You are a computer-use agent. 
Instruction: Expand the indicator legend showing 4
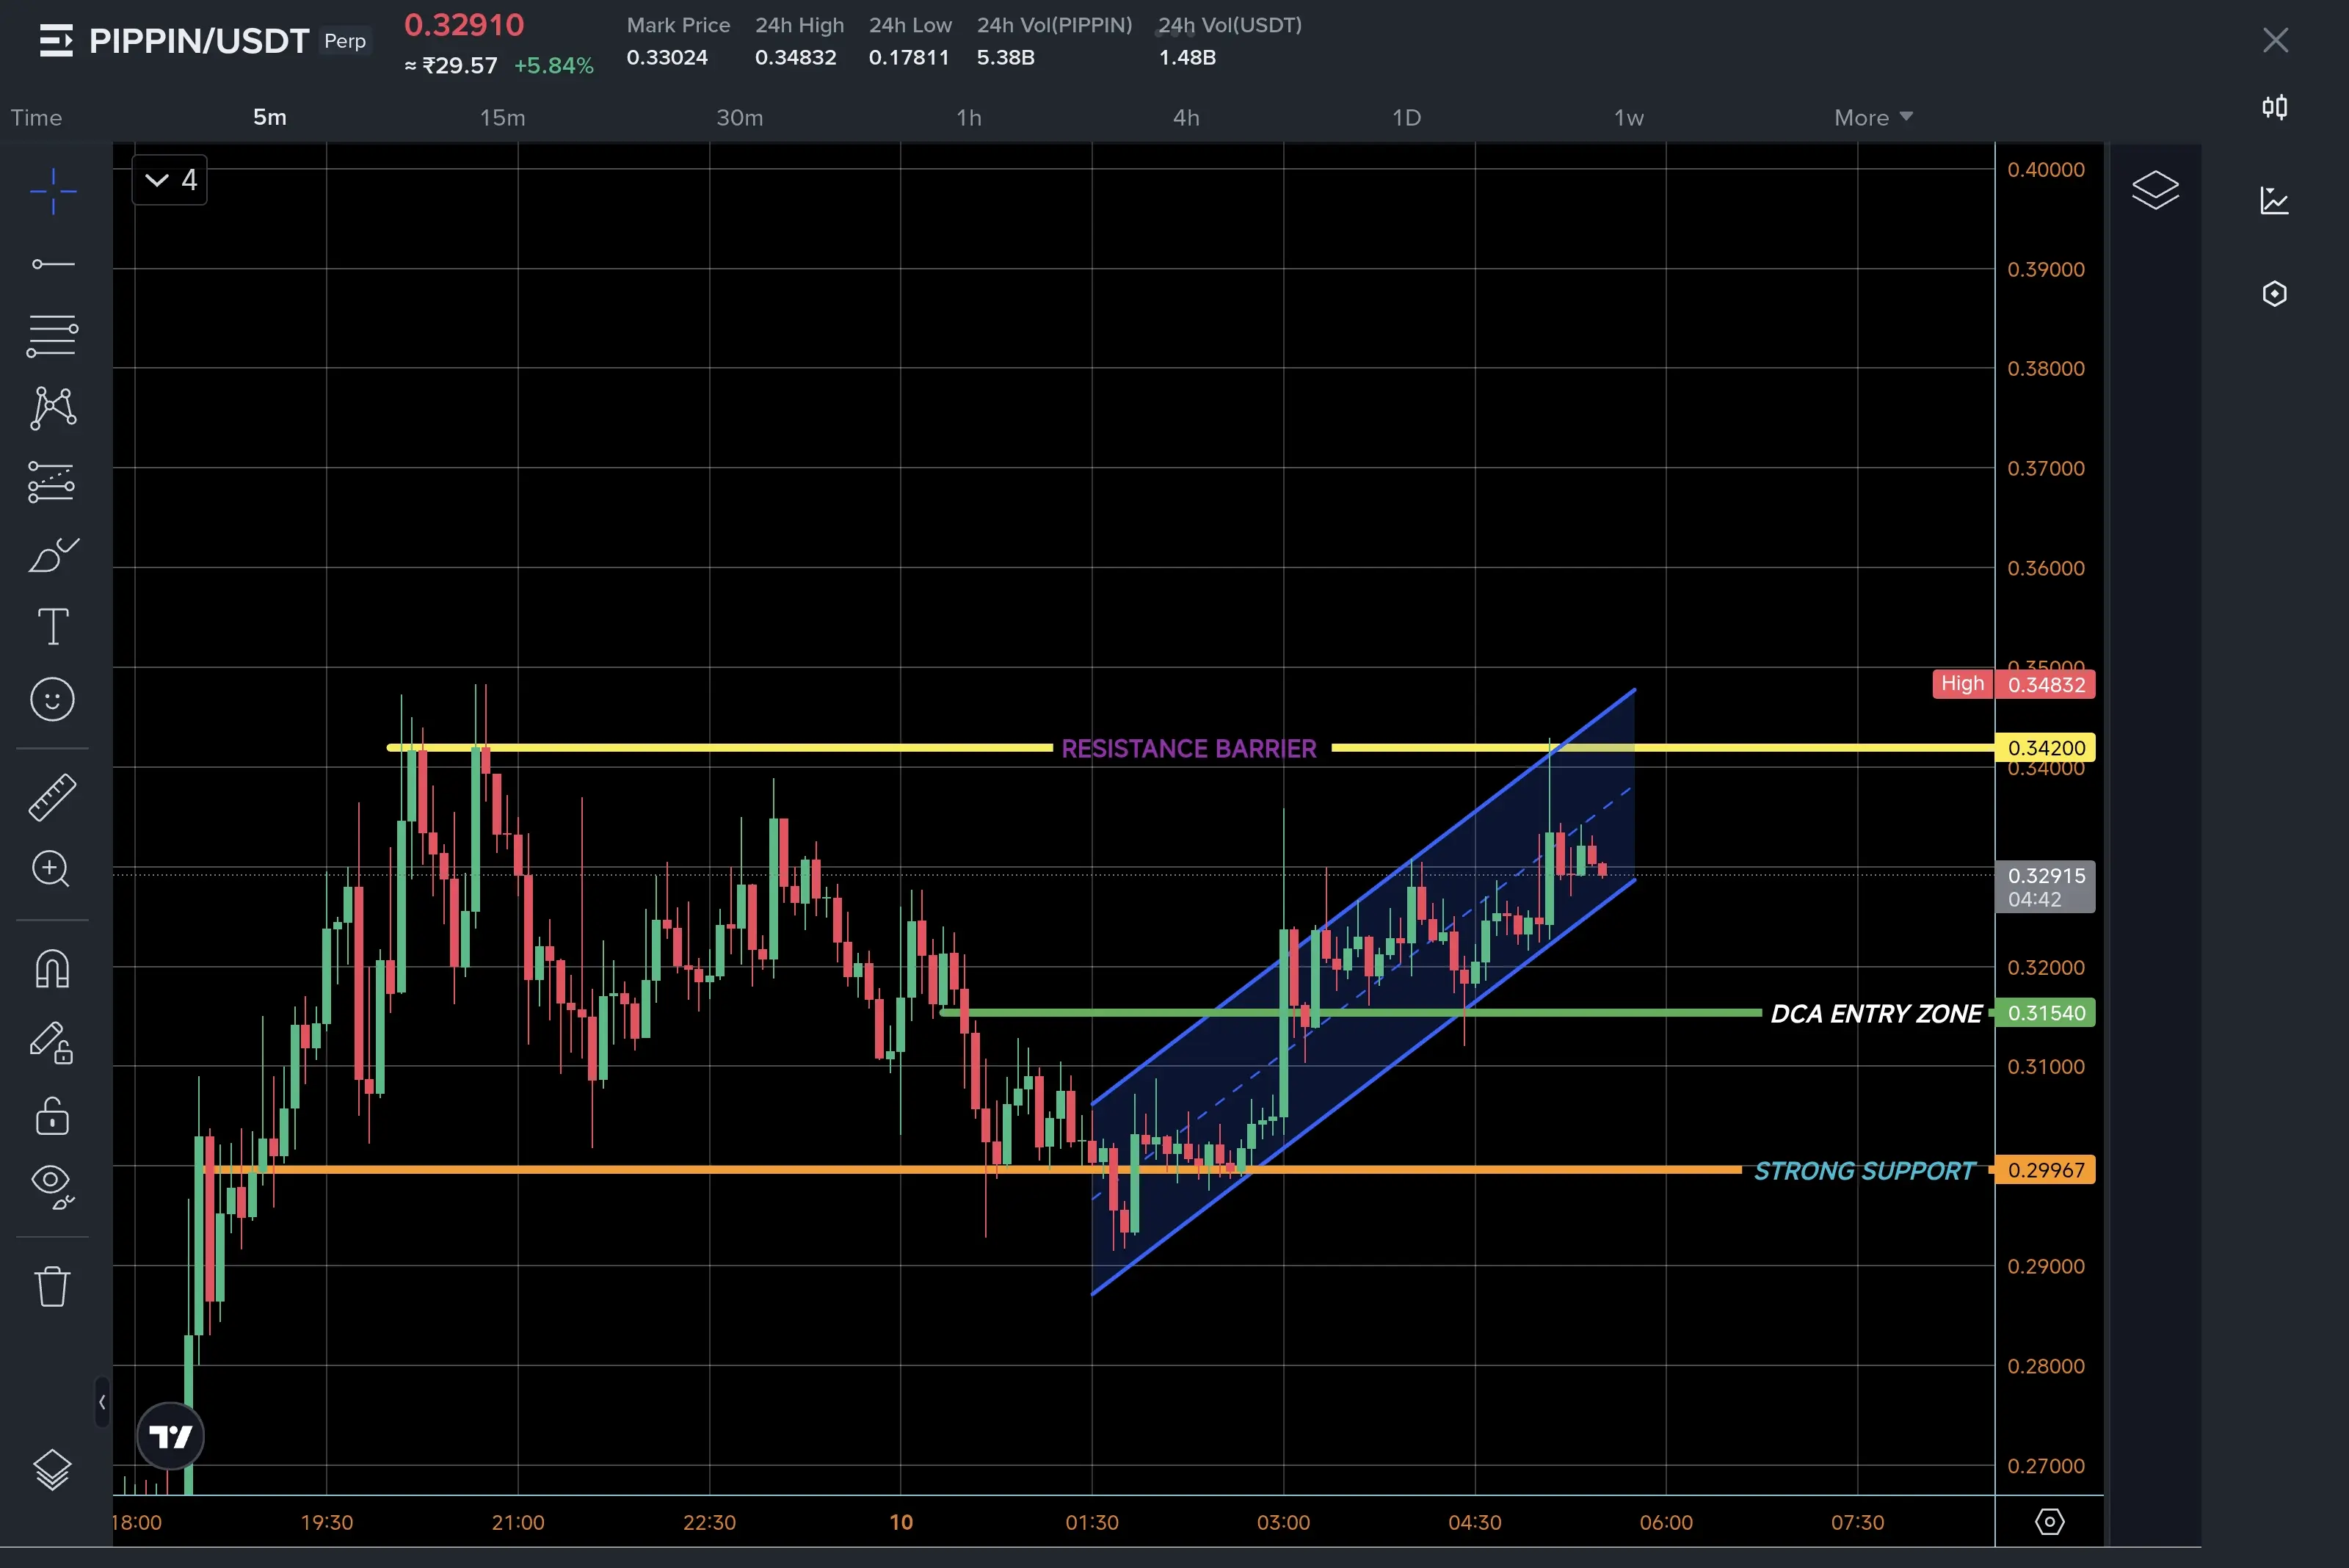170,180
